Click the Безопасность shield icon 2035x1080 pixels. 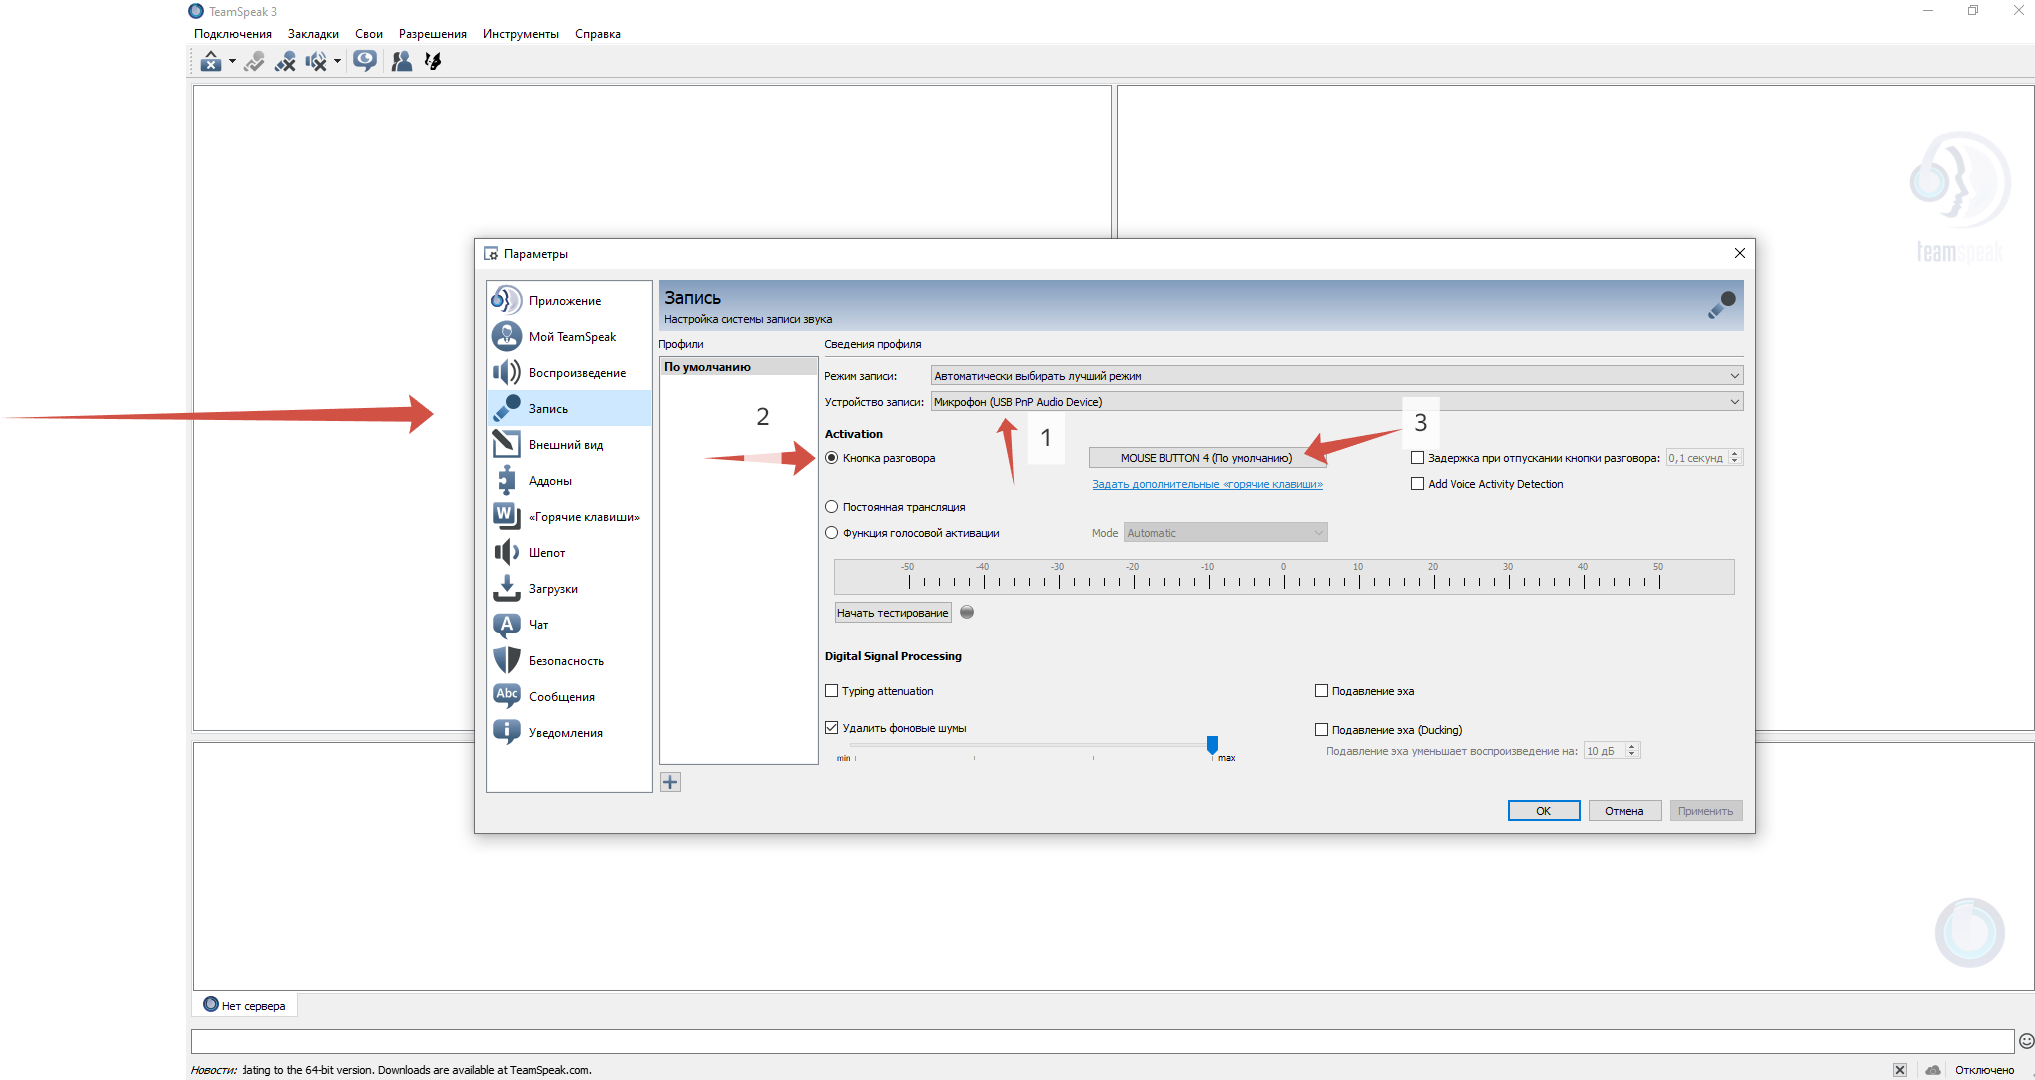(507, 660)
